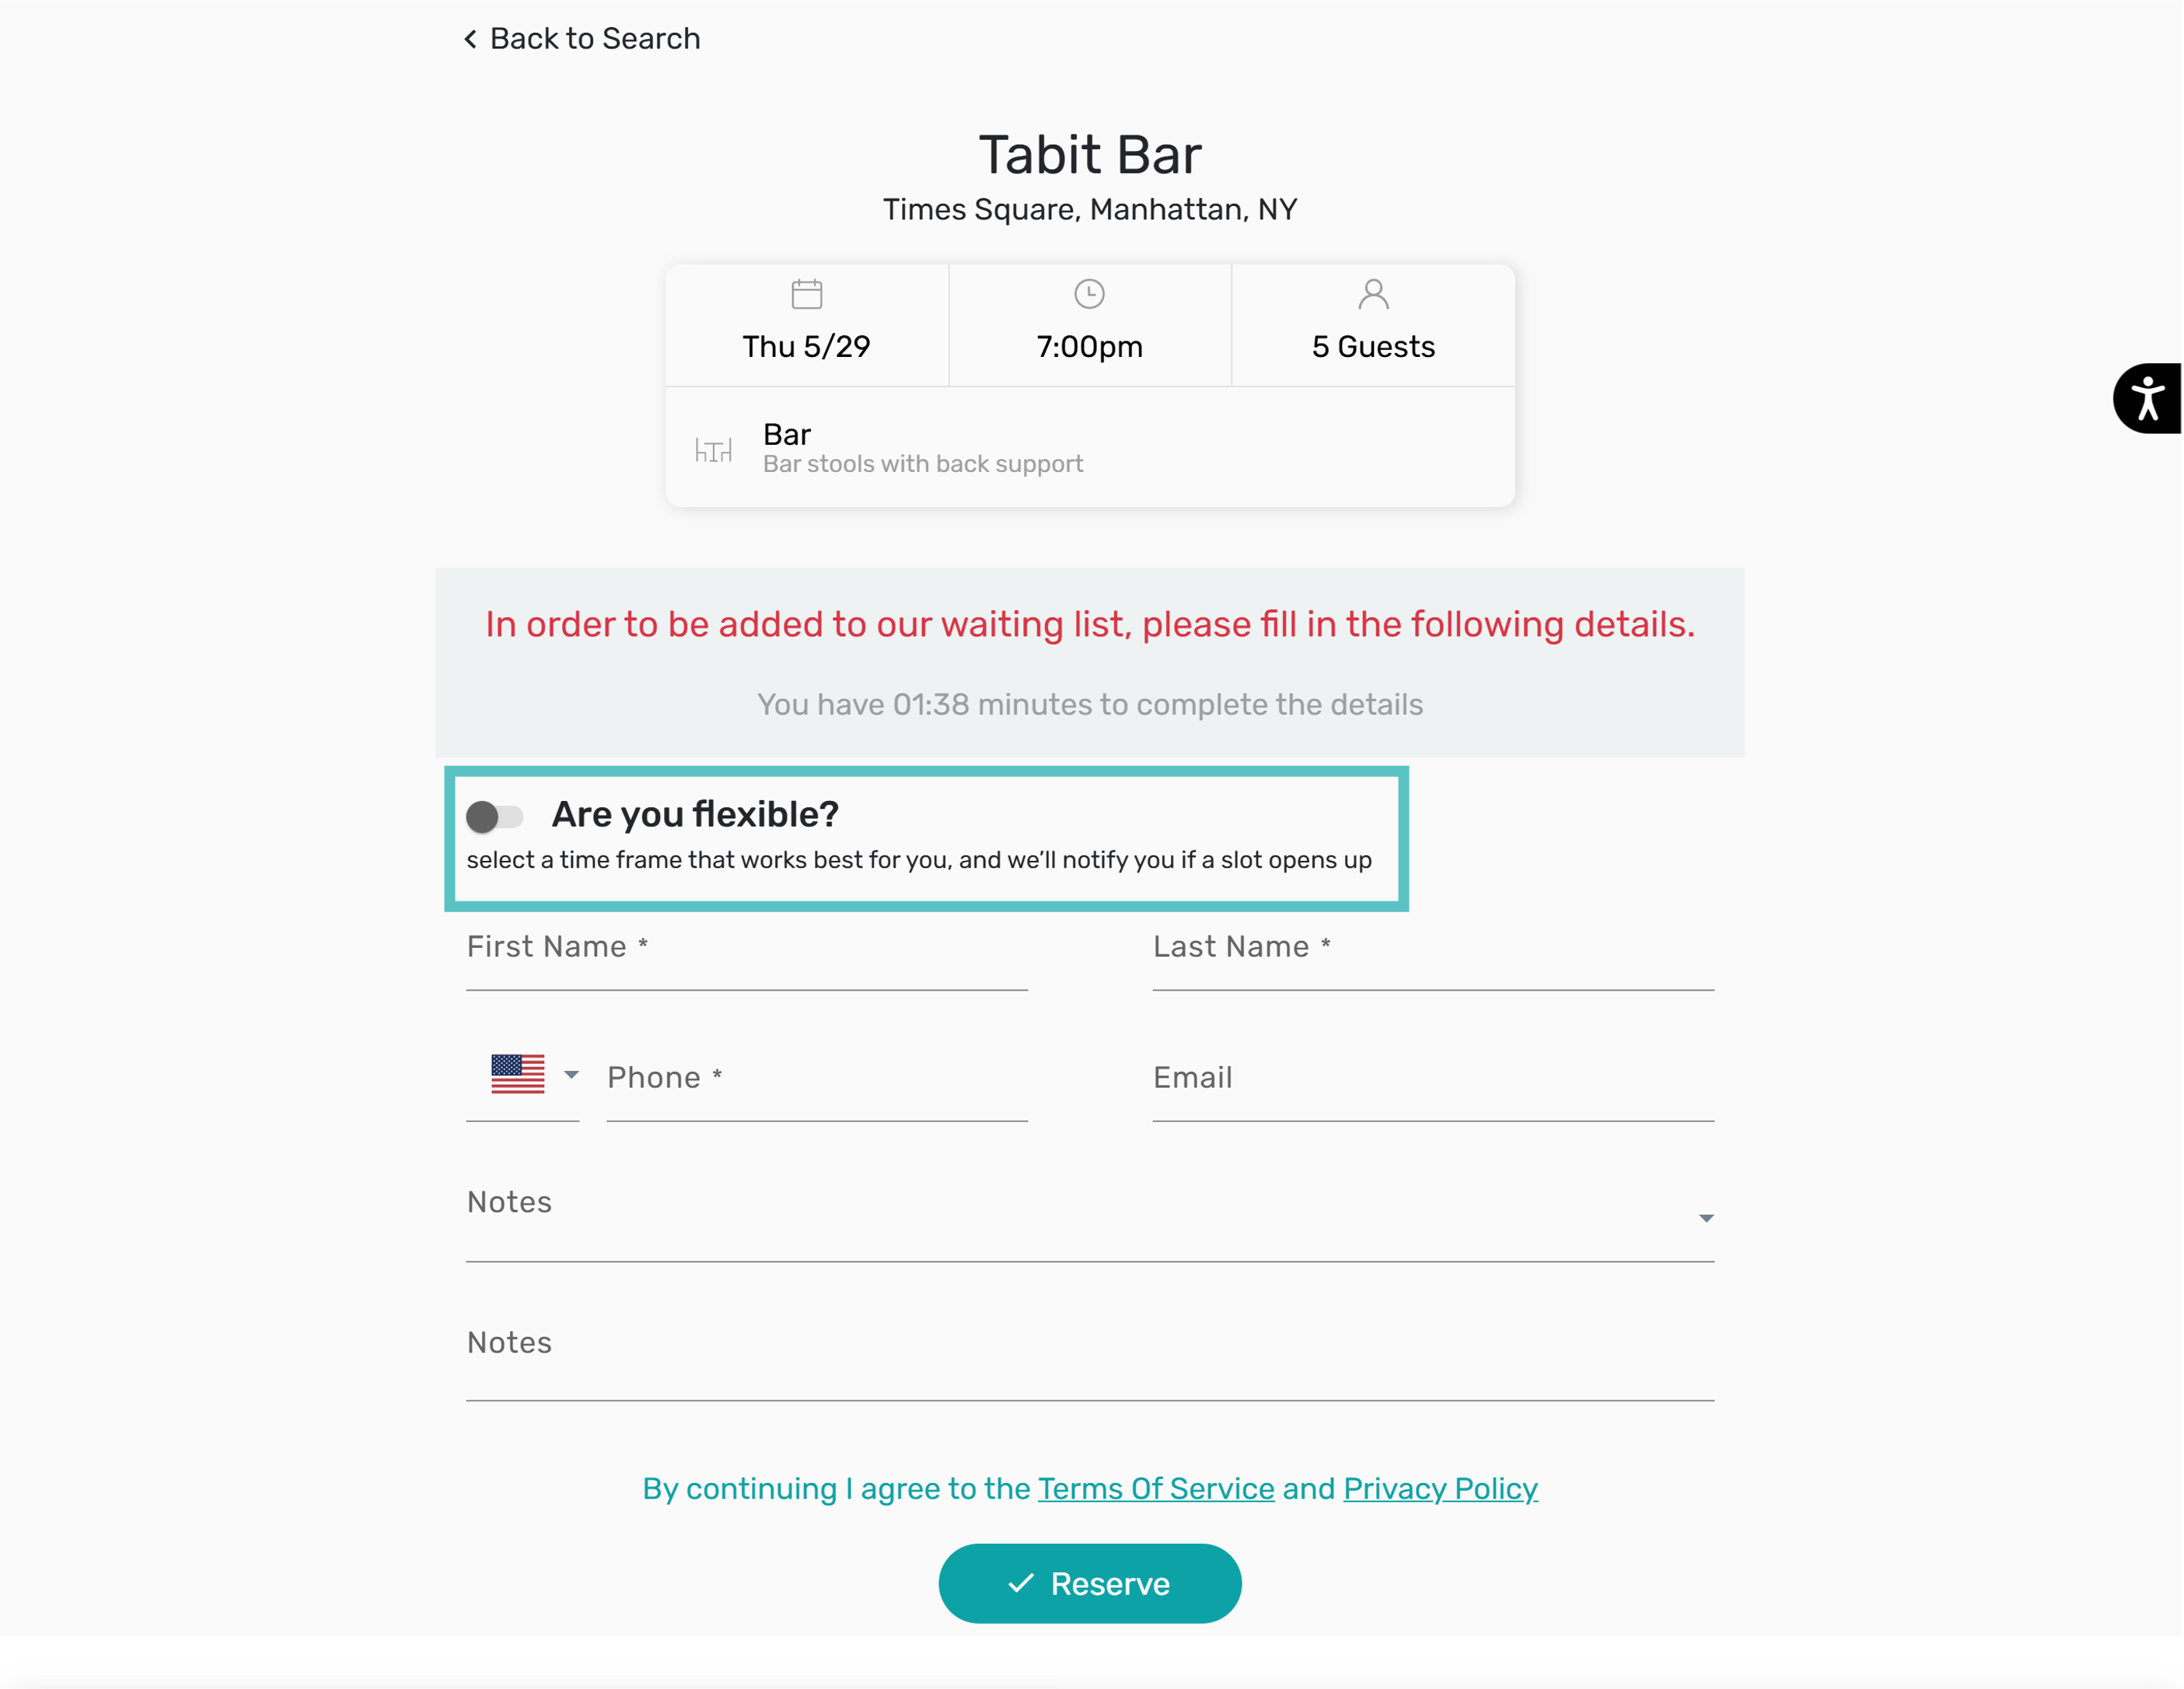
Task: Enable the 'Are you flexible?' toggle
Action: pos(495,817)
